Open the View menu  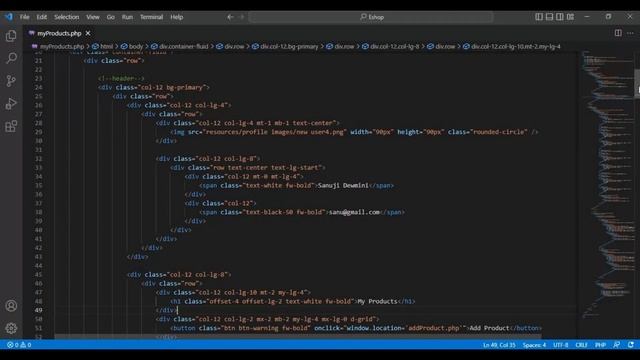click(x=93, y=17)
